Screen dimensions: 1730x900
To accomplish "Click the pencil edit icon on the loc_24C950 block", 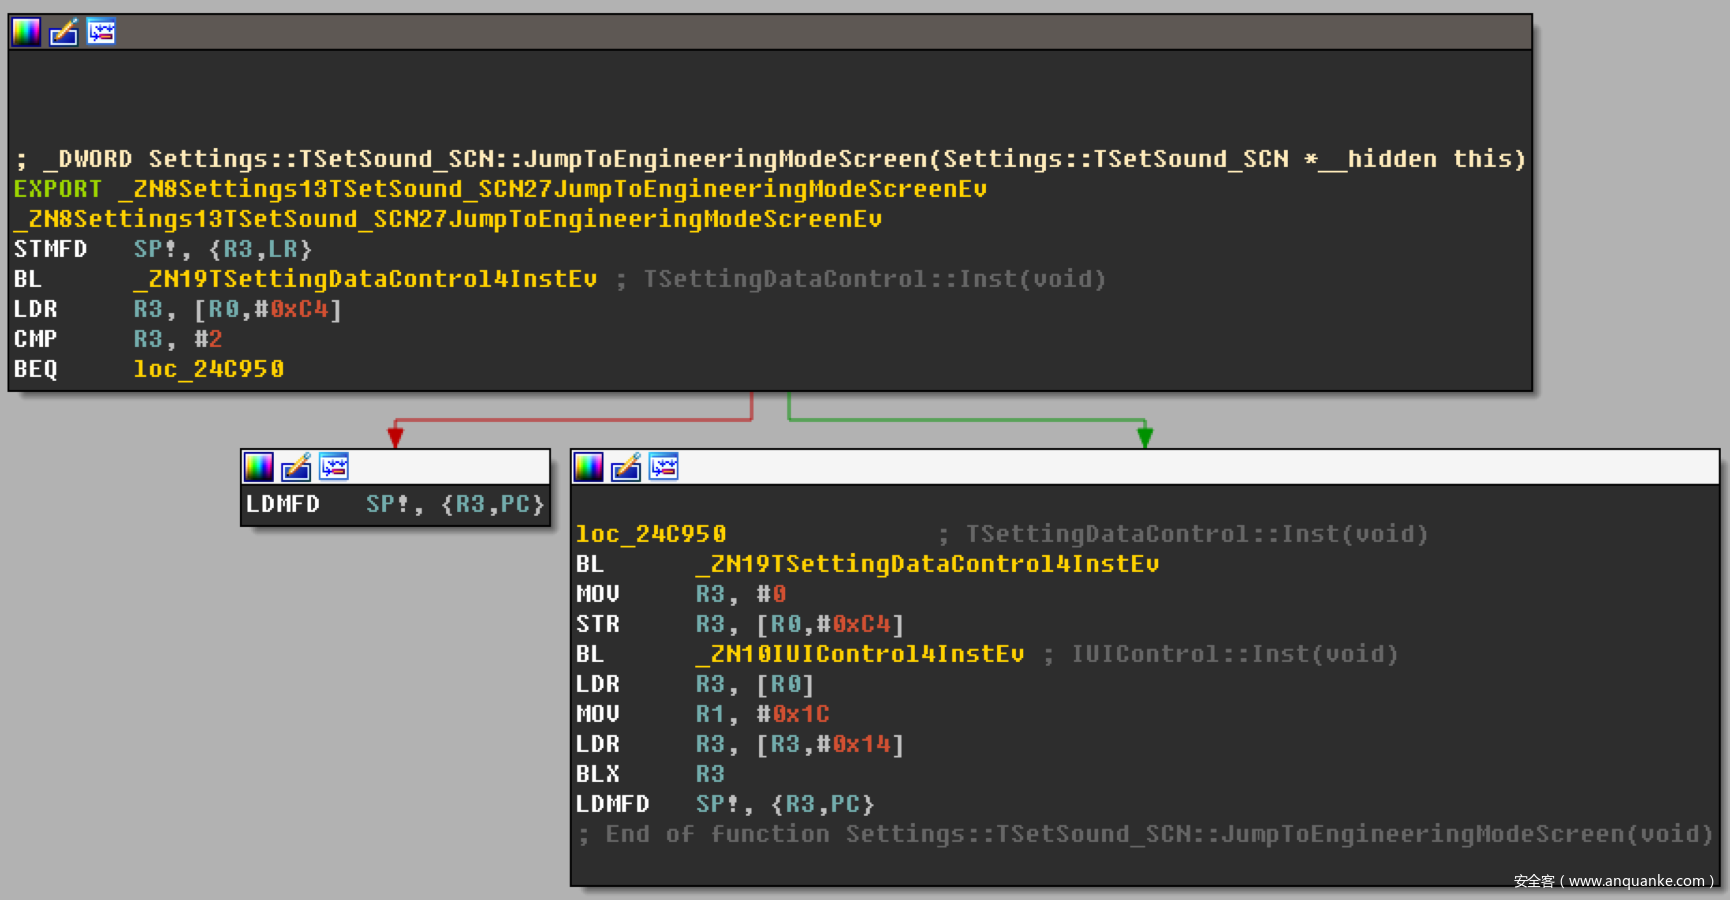I will (x=626, y=467).
